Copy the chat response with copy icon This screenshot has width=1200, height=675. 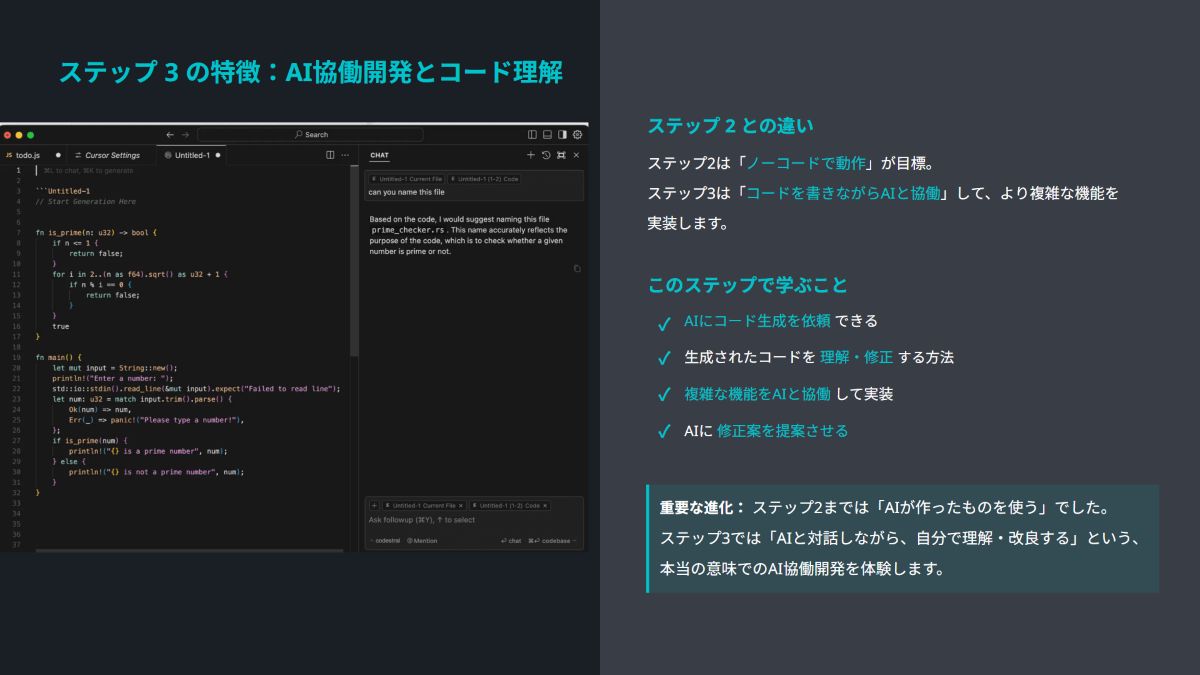pos(577,268)
